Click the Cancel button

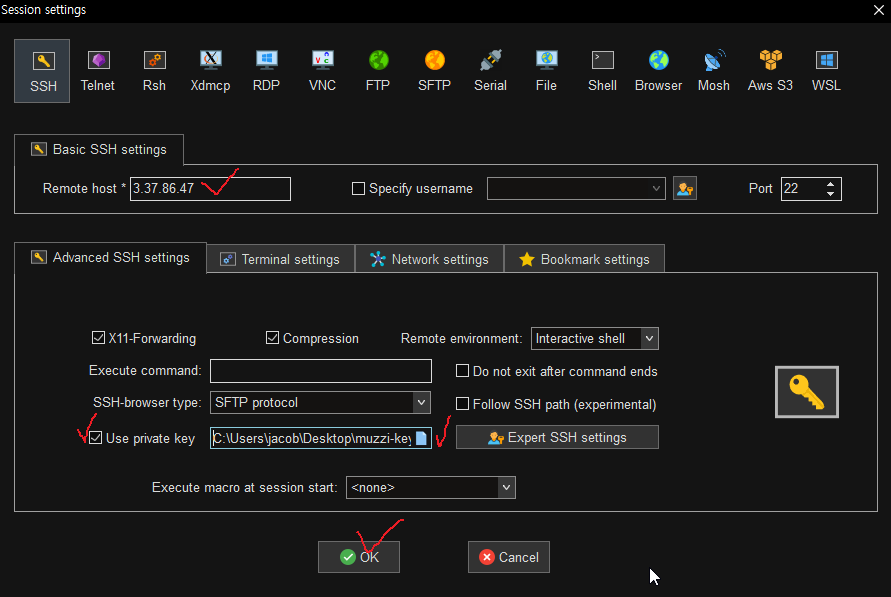[509, 557]
